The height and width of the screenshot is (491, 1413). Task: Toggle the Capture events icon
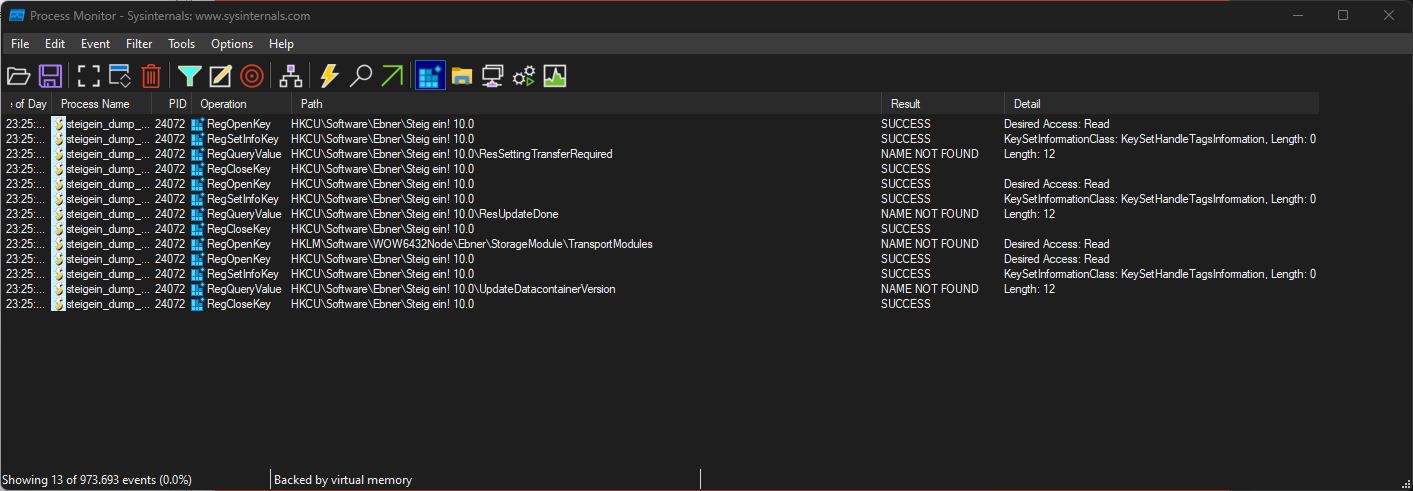[89, 76]
